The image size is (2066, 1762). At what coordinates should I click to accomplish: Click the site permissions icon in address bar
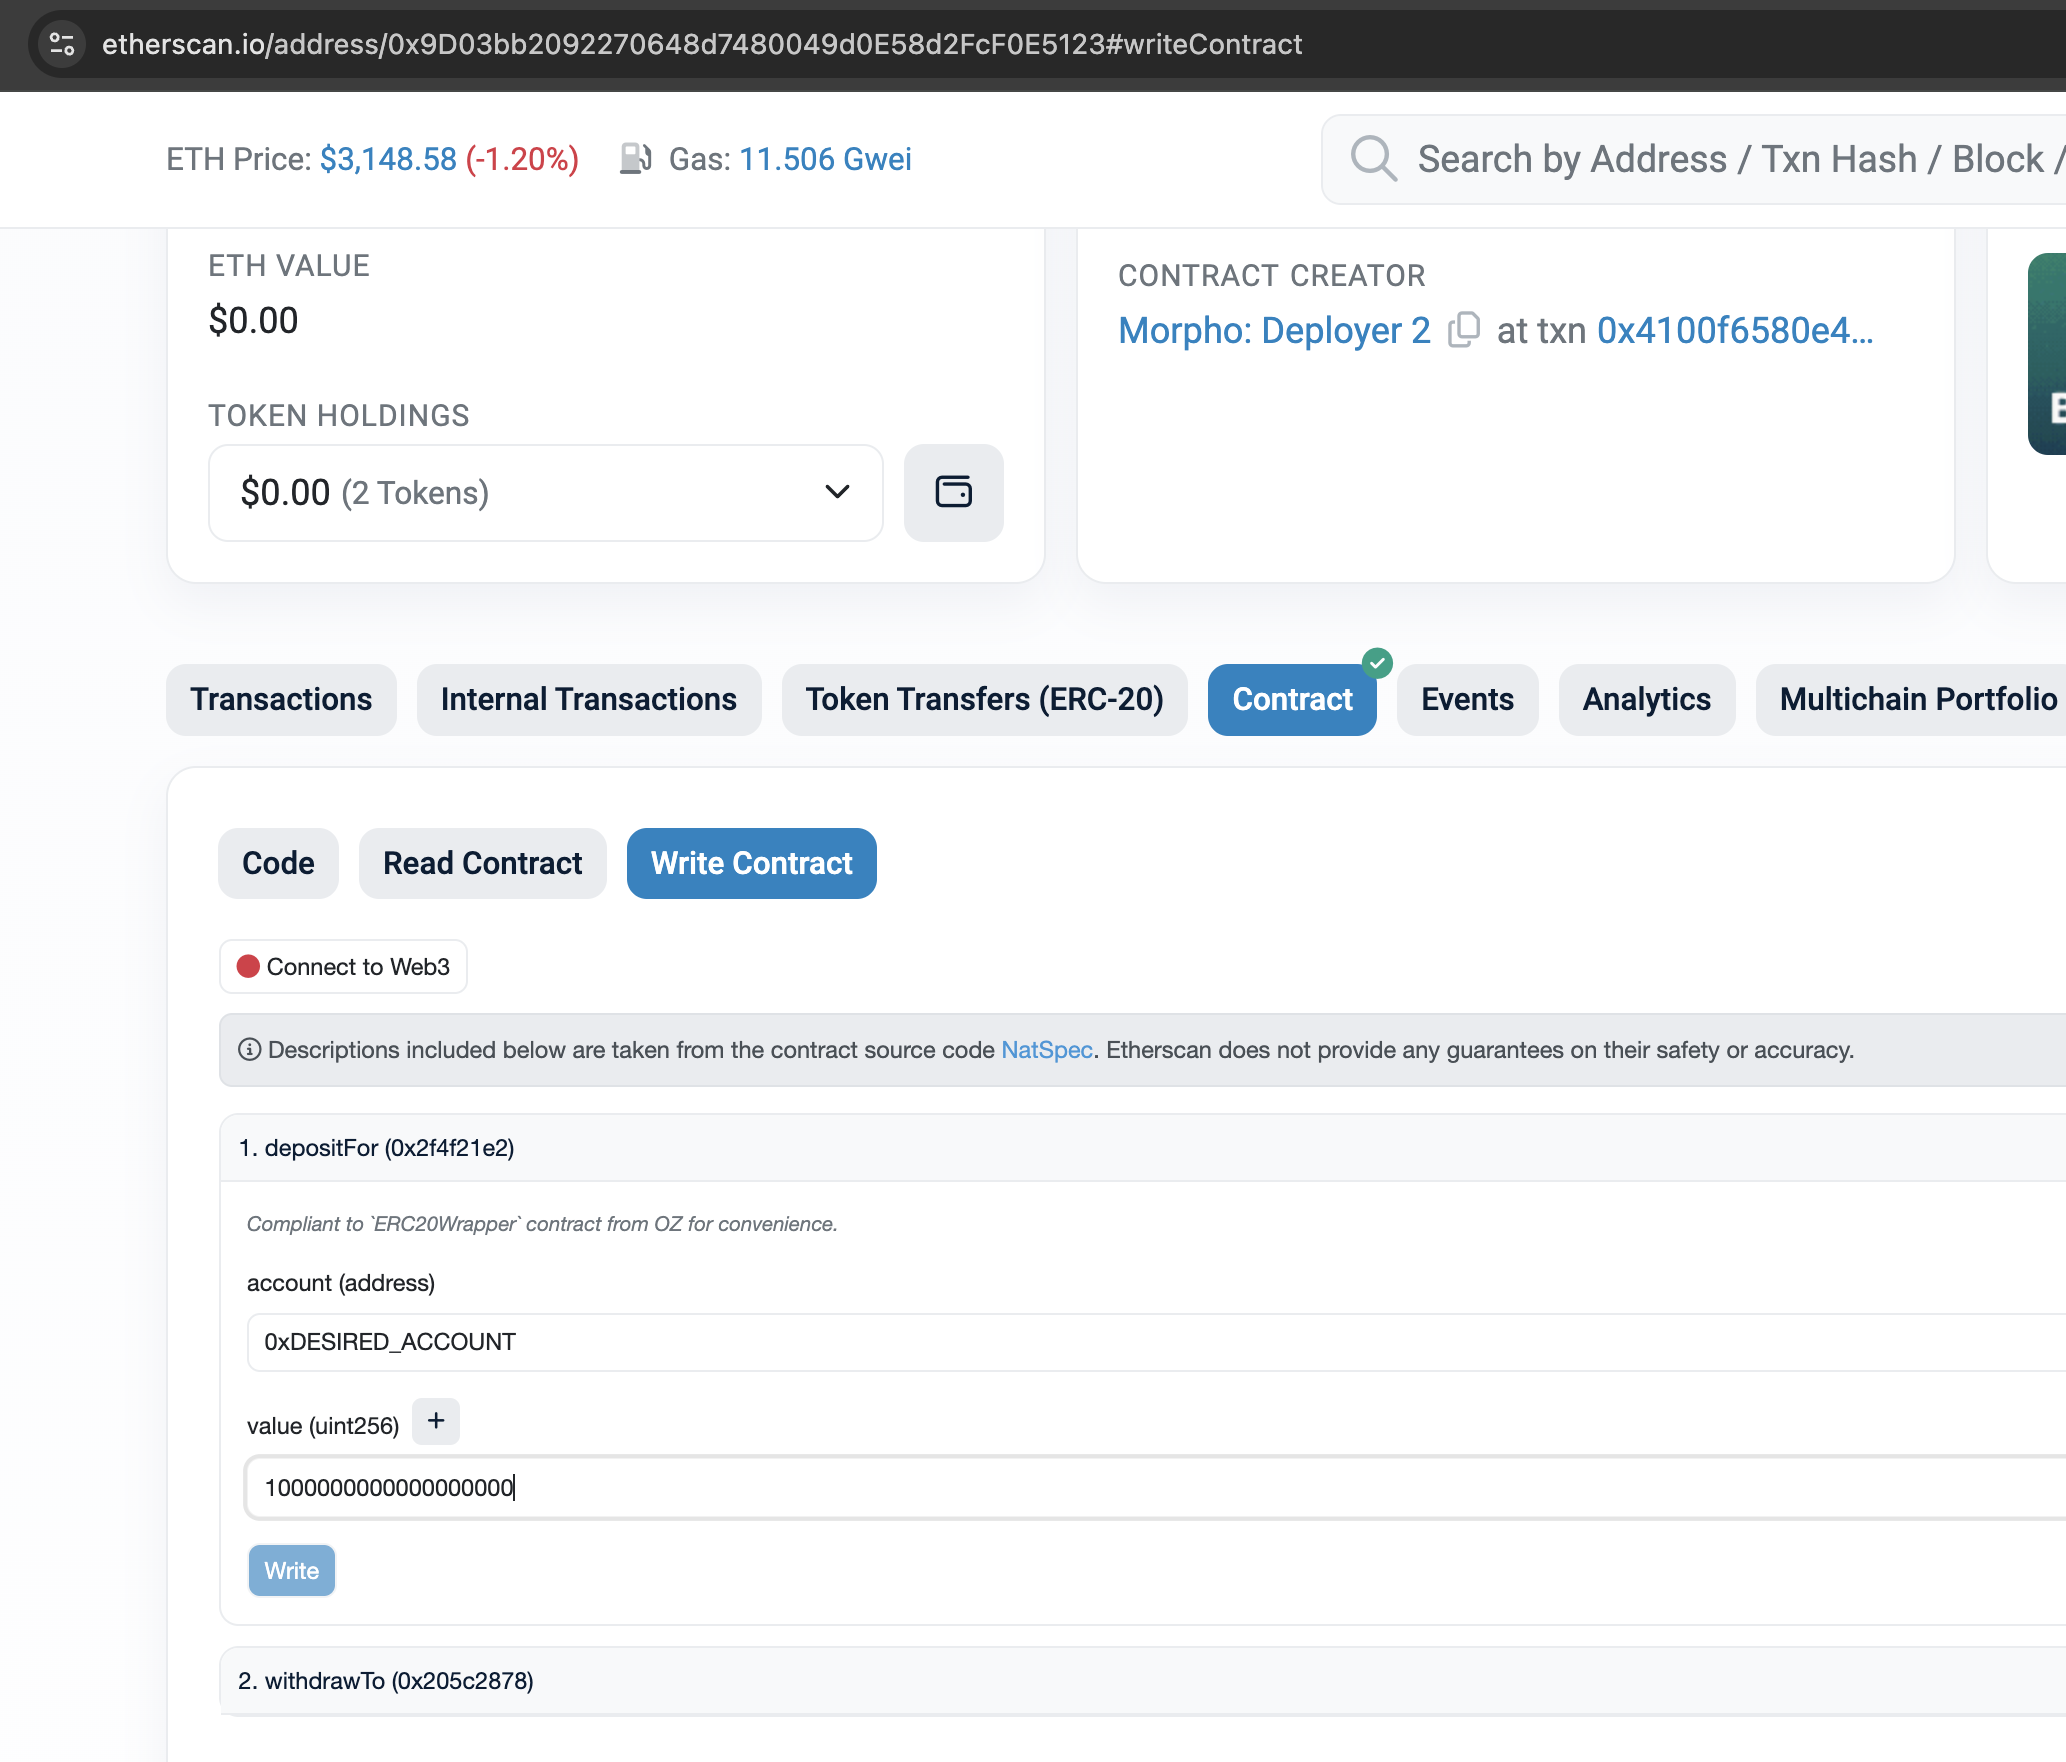[x=61, y=44]
